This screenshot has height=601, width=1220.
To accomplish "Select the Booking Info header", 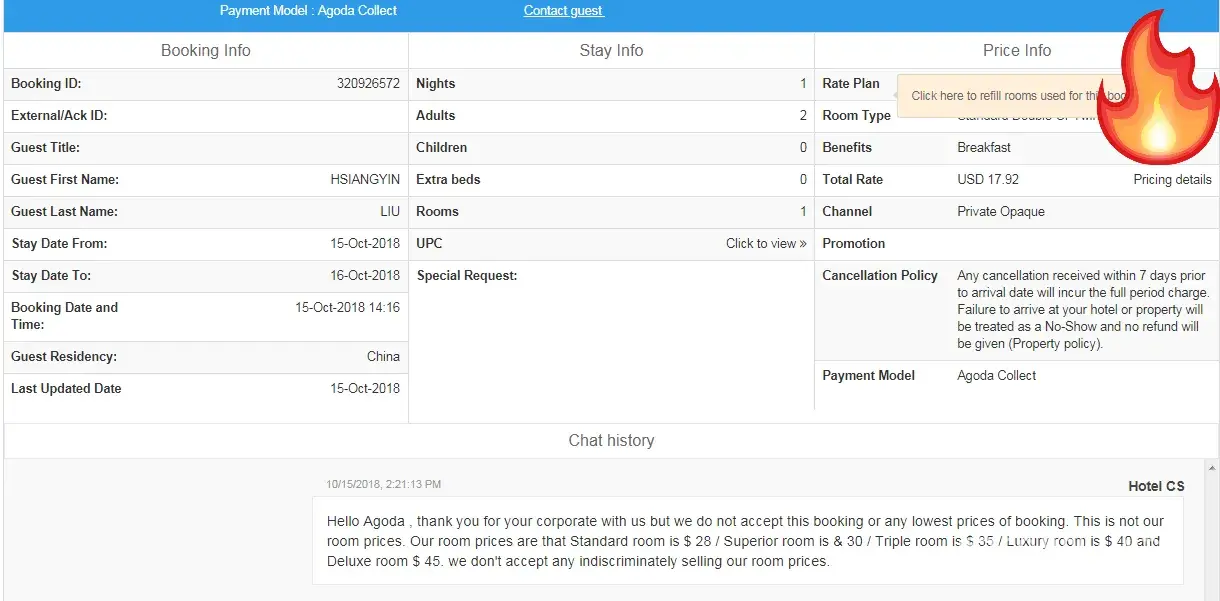I will (x=206, y=51).
